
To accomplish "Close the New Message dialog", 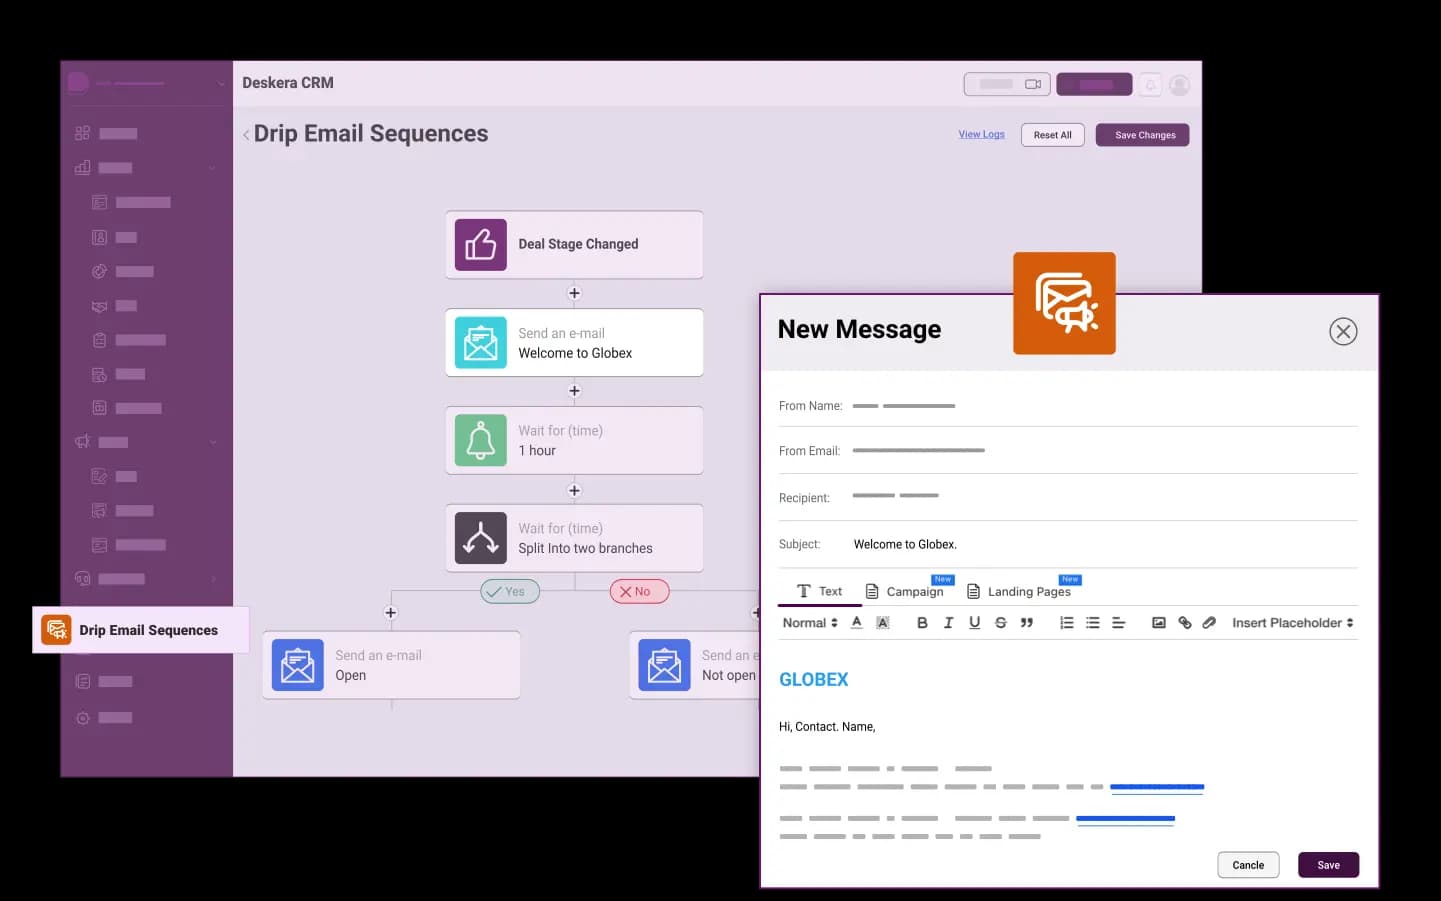I will (x=1343, y=331).
